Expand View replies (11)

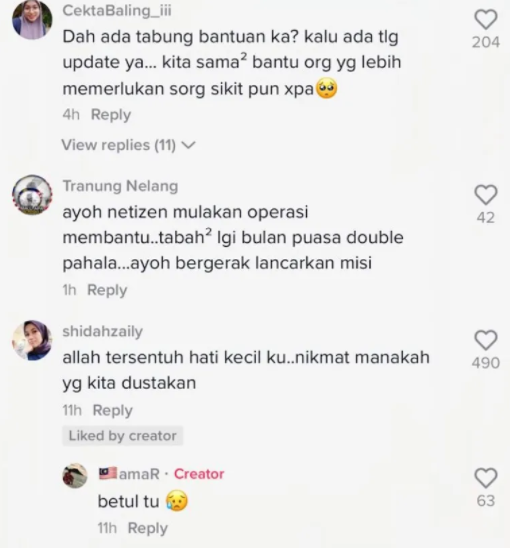coord(128,145)
